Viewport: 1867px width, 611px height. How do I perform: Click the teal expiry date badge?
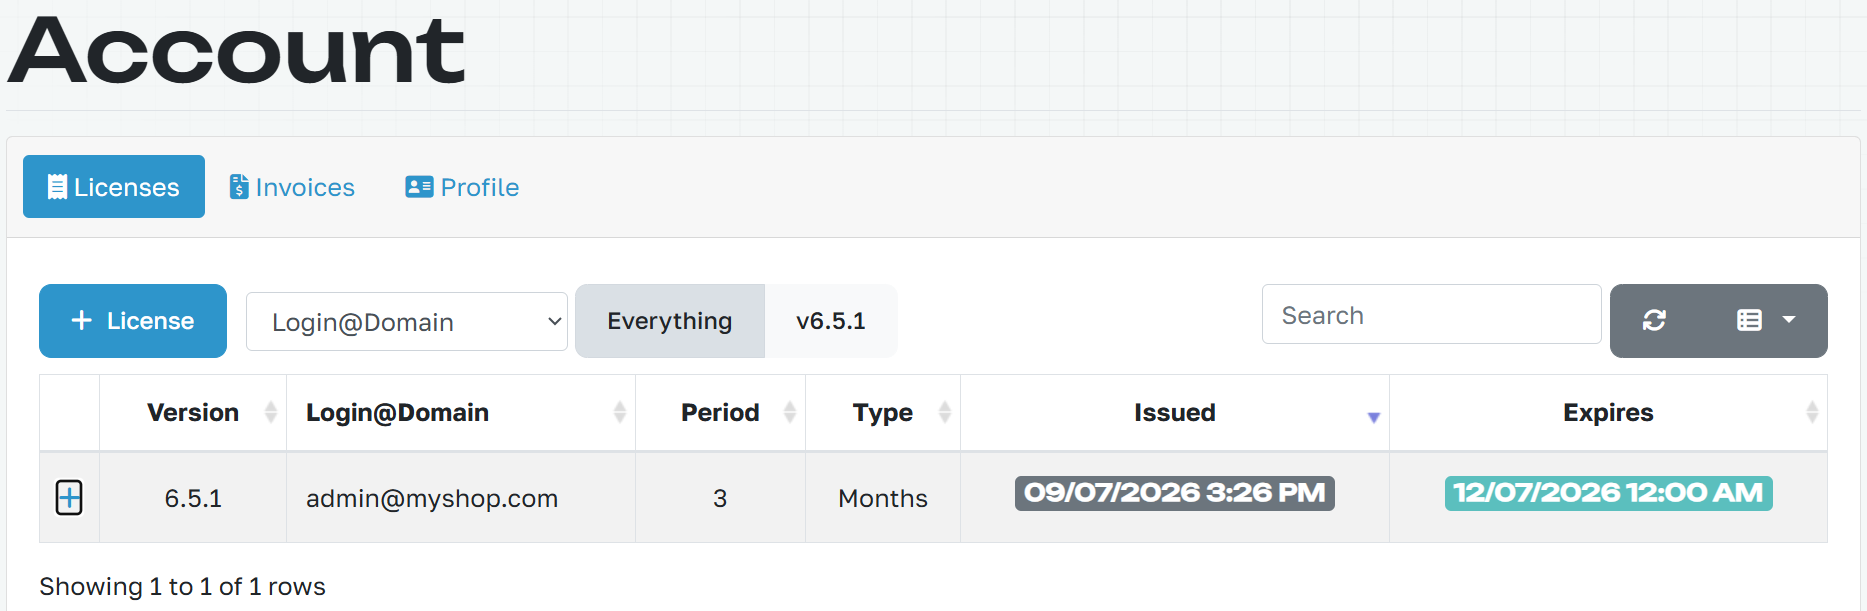coord(1608,493)
